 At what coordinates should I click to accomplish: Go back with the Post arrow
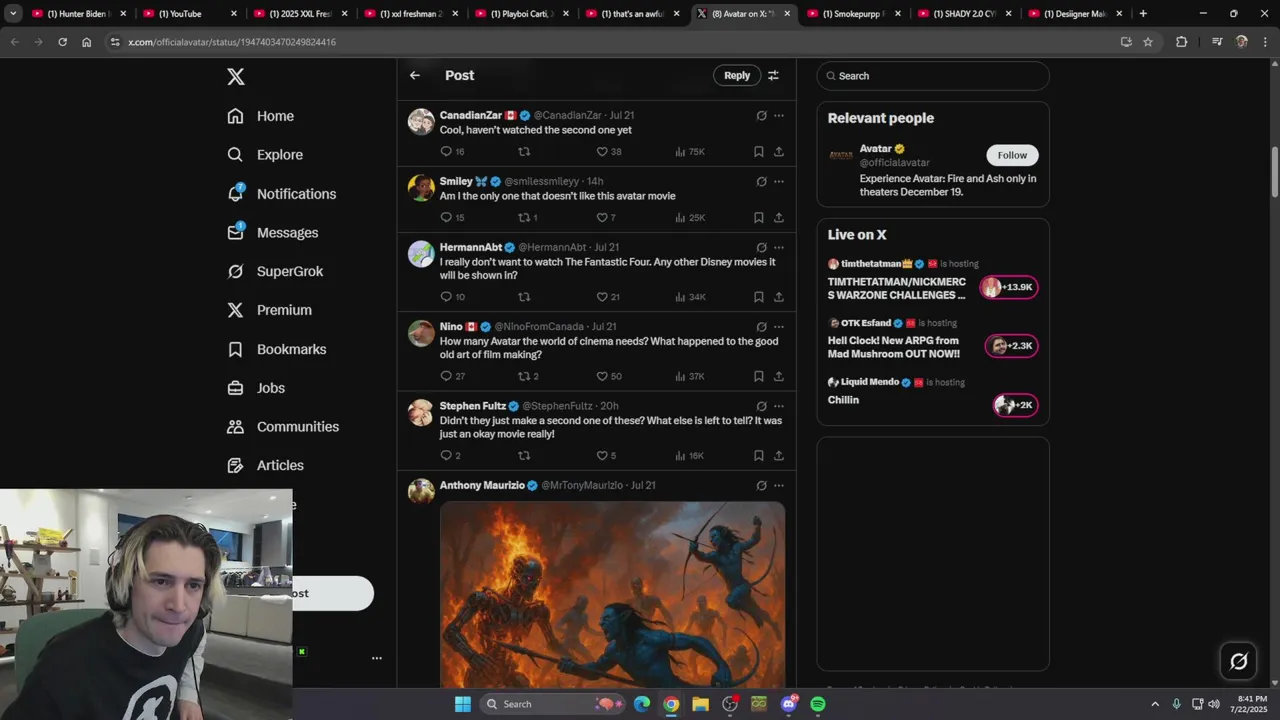click(x=415, y=75)
